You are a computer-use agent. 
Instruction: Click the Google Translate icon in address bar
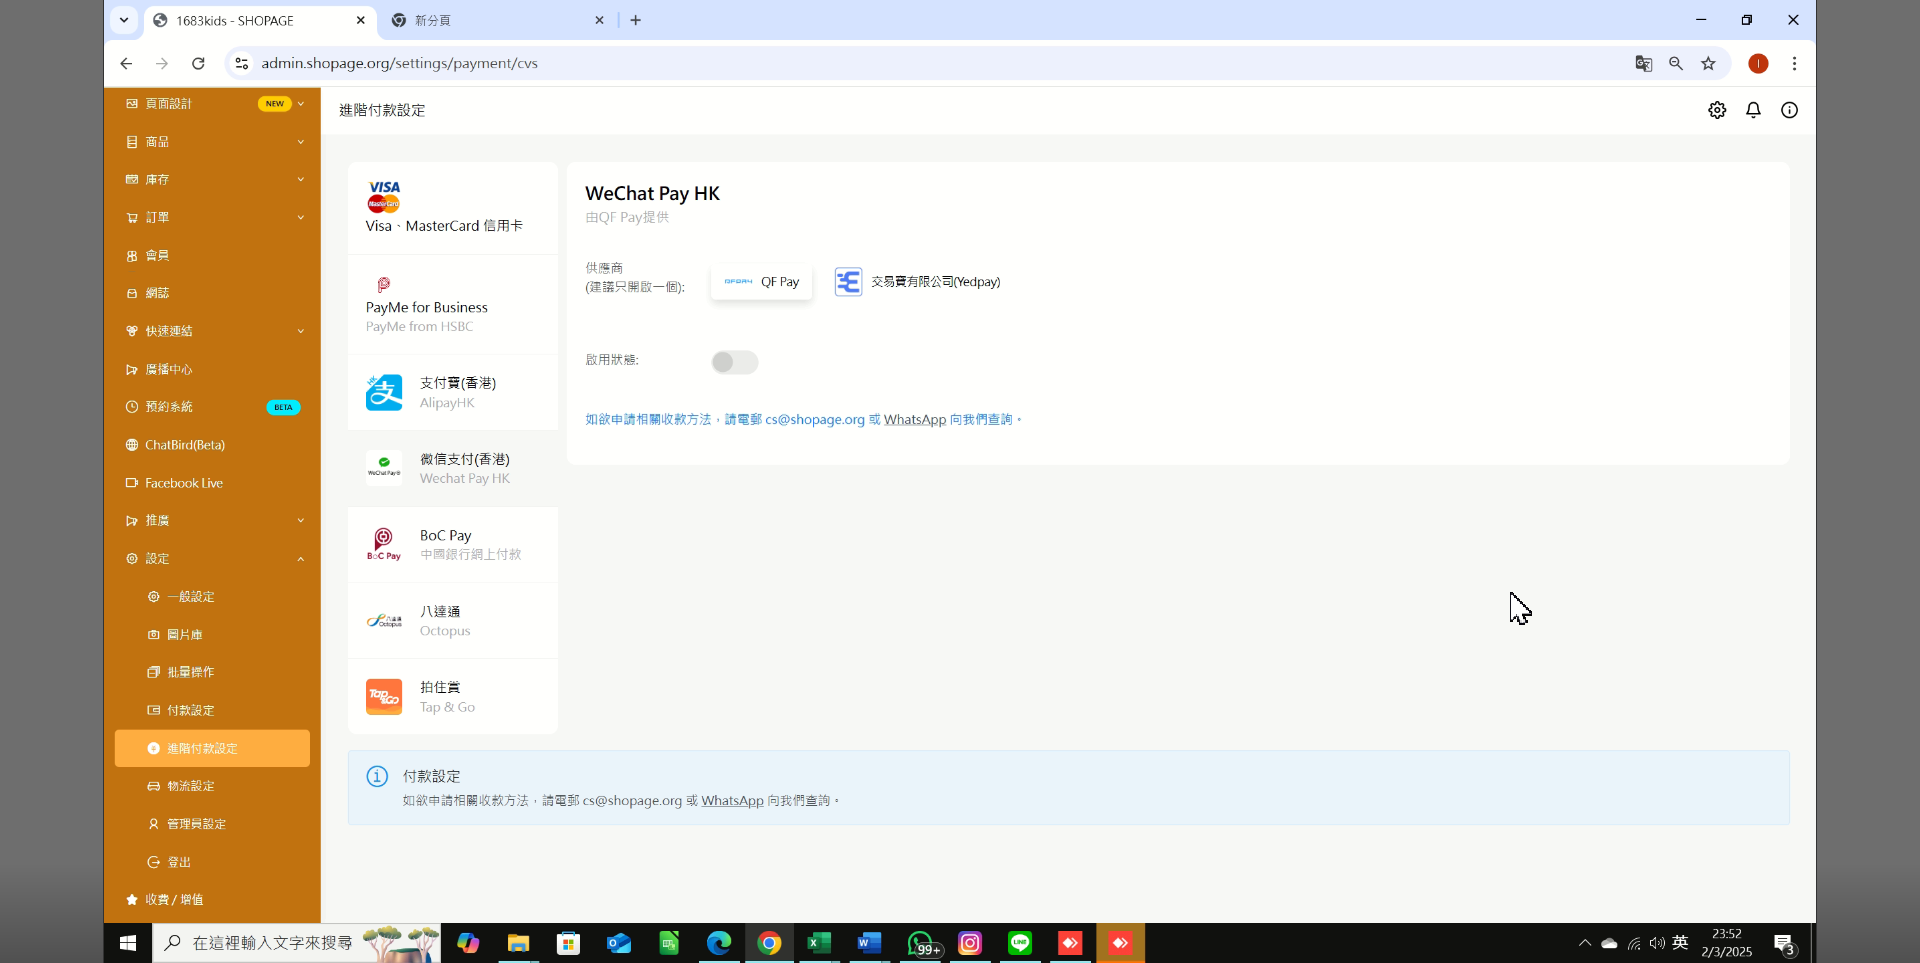pyautogui.click(x=1643, y=63)
